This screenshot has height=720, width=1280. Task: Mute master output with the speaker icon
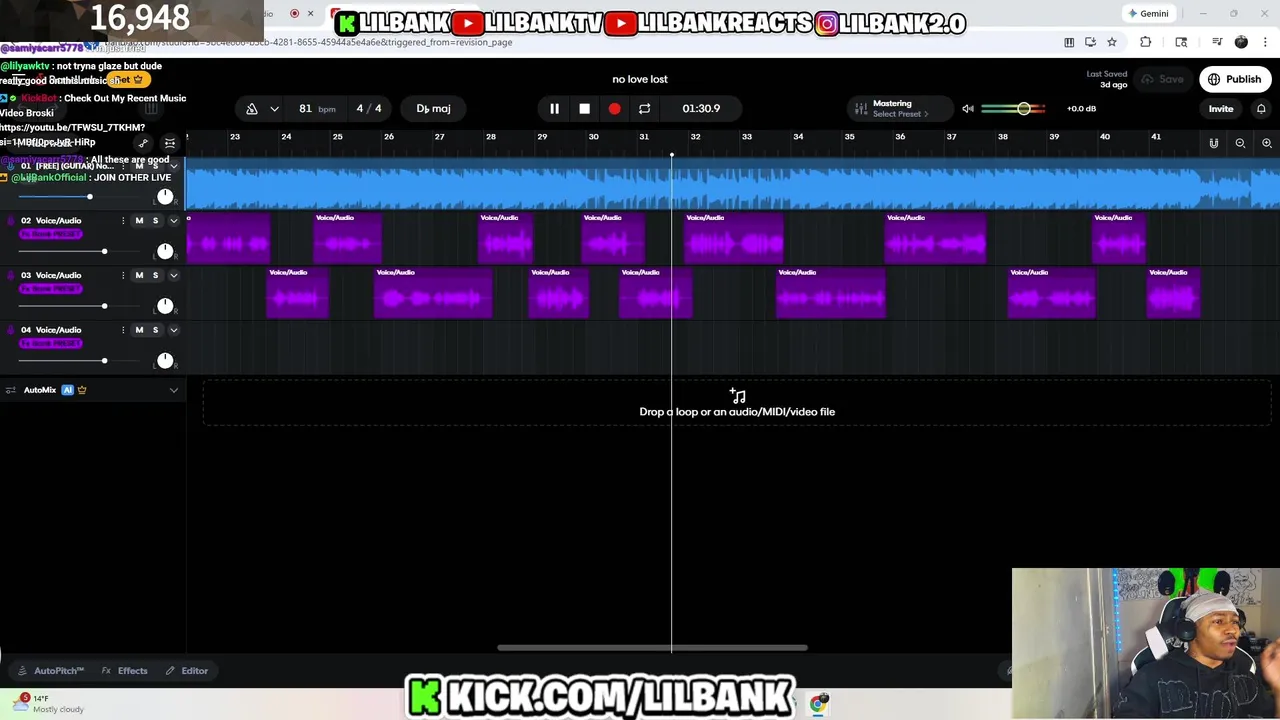tap(968, 109)
